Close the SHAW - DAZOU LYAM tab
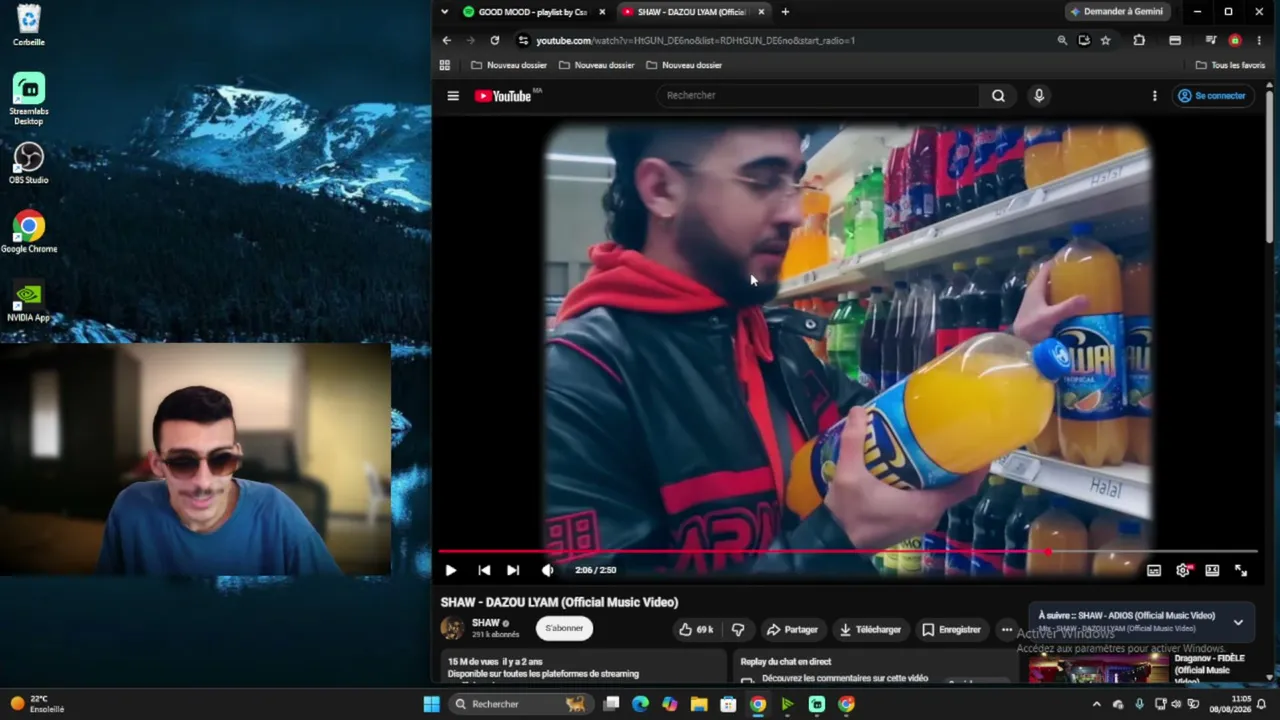Screen dimensions: 1280x720 [x=761, y=12]
